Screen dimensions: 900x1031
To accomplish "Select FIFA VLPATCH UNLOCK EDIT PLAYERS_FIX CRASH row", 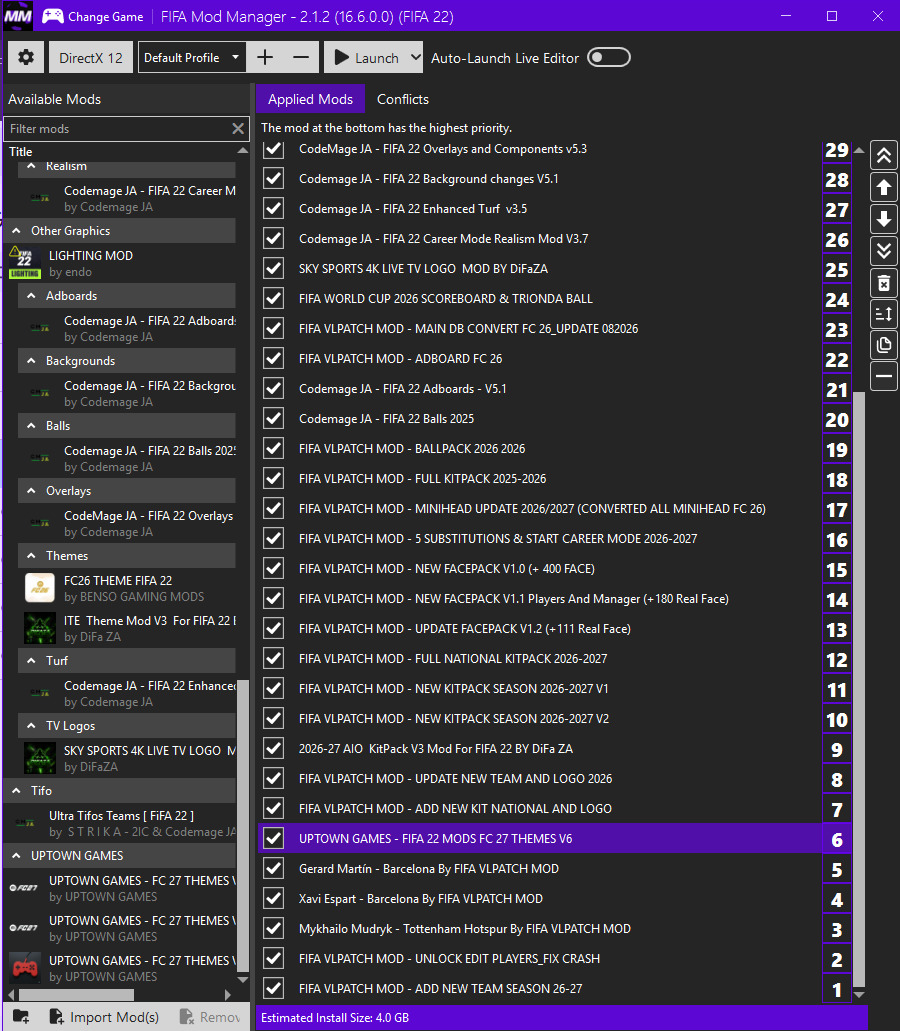I will [540, 959].
